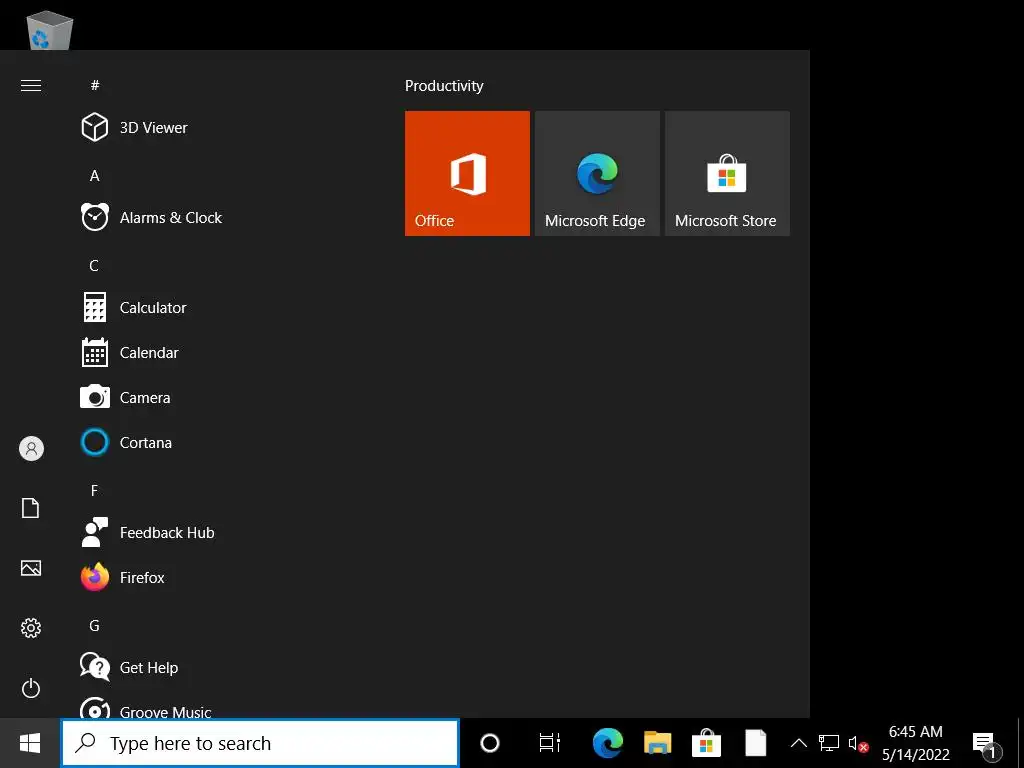Viewport: 1024px width, 768px height.
Task: Click the Windows Start button
Action: [30, 743]
